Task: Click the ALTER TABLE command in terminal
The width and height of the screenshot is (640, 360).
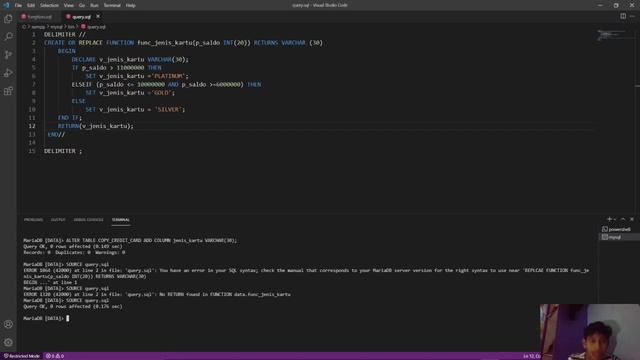Action: (151, 240)
